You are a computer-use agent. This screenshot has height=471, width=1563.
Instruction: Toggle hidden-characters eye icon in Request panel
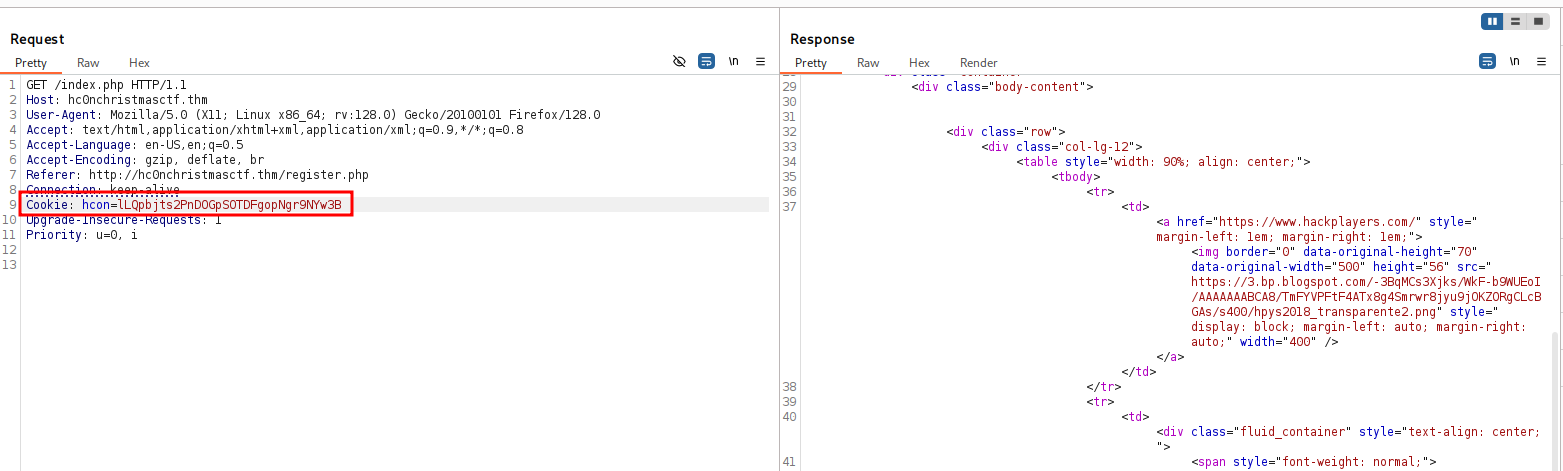[679, 61]
